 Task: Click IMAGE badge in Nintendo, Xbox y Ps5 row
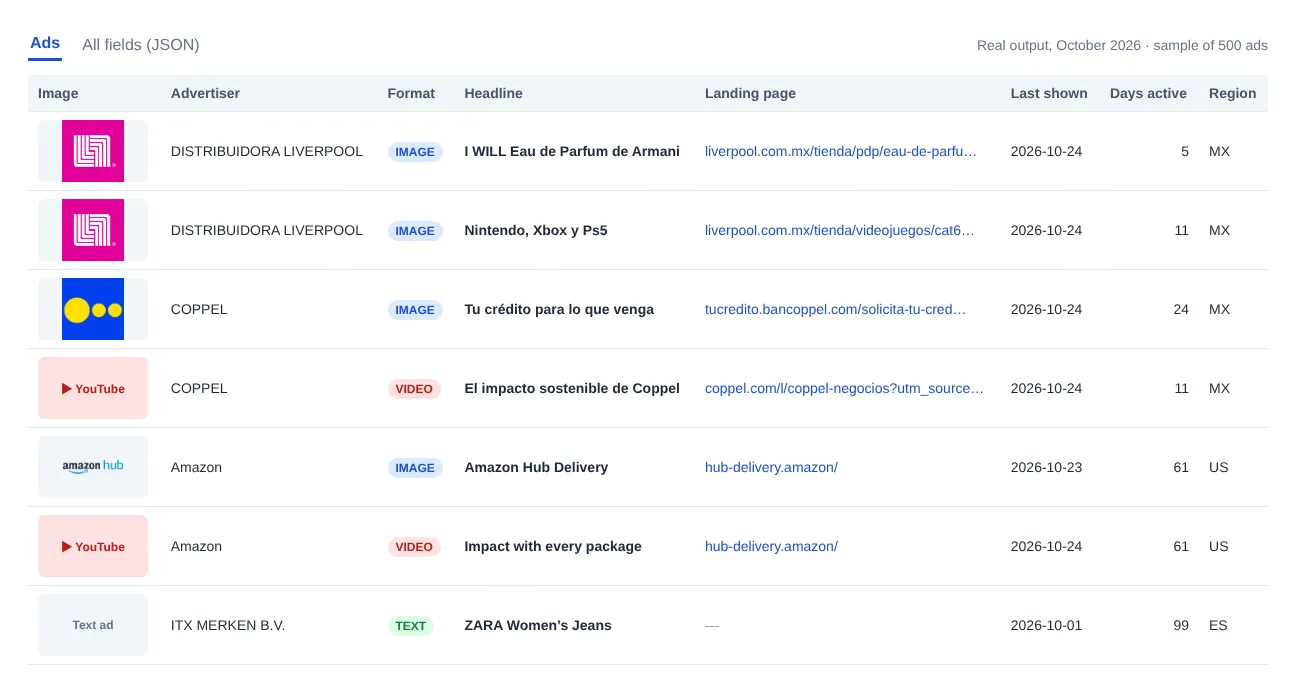pos(415,231)
